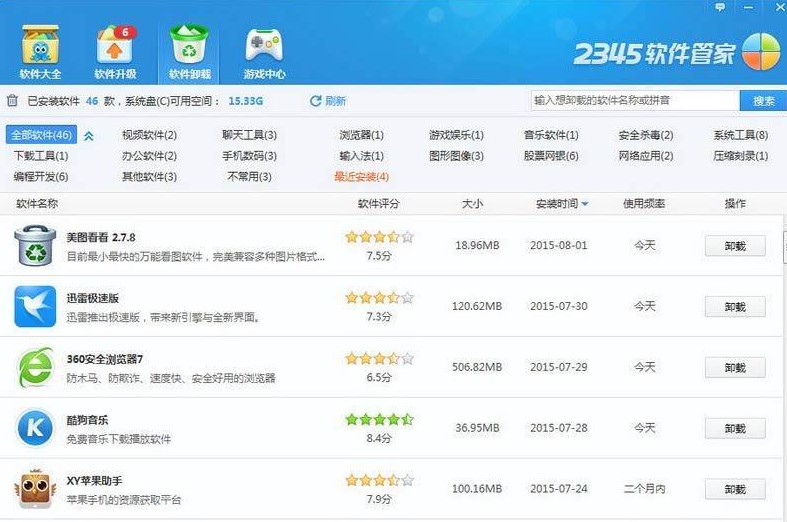The width and height of the screenshot is (787, 522).
Task: Select the 办公软件(2) category
Action: click(x=149, y=156)
